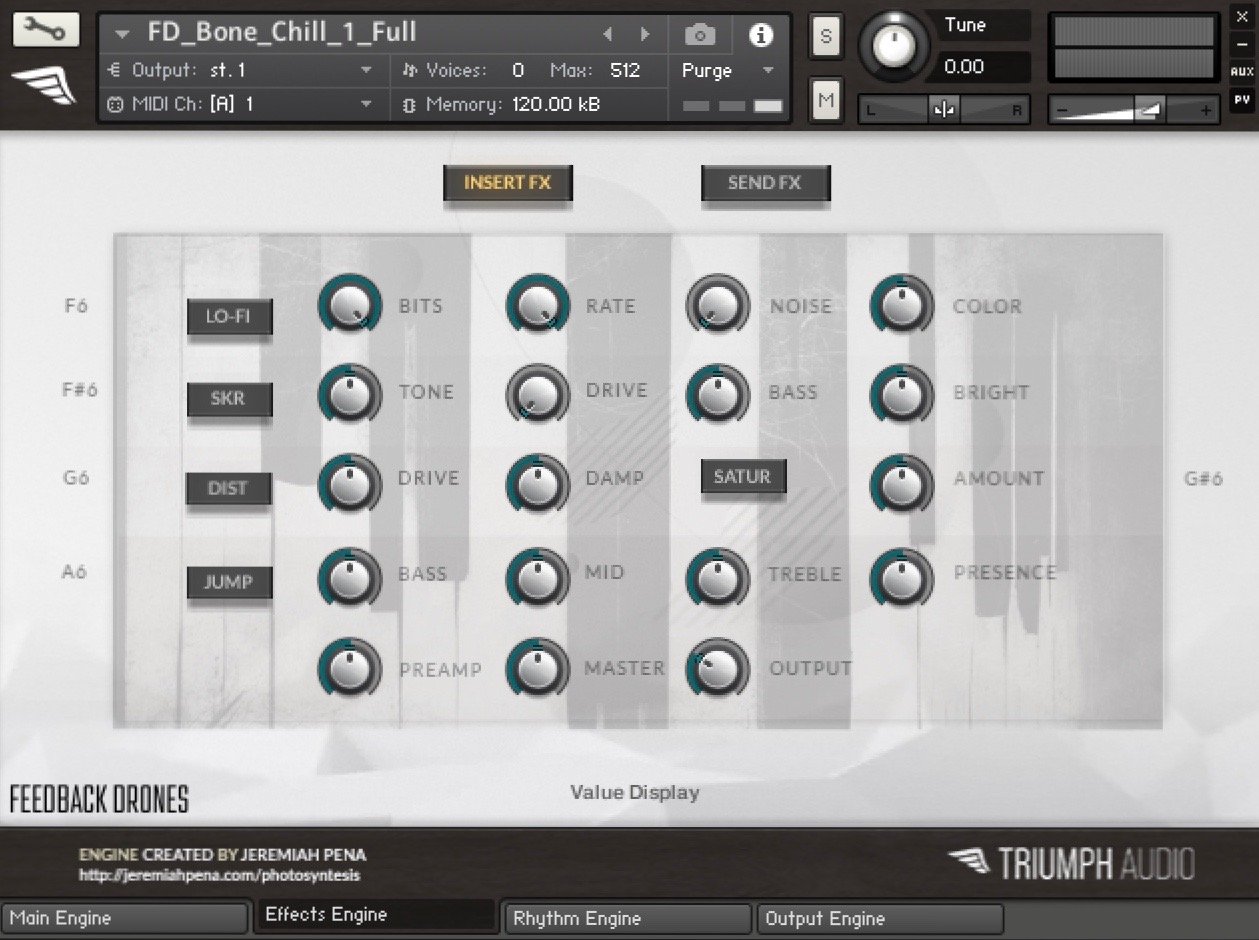
Task: Click the NOISE knob
Action: pyautogui.click(x=718, y=306)
